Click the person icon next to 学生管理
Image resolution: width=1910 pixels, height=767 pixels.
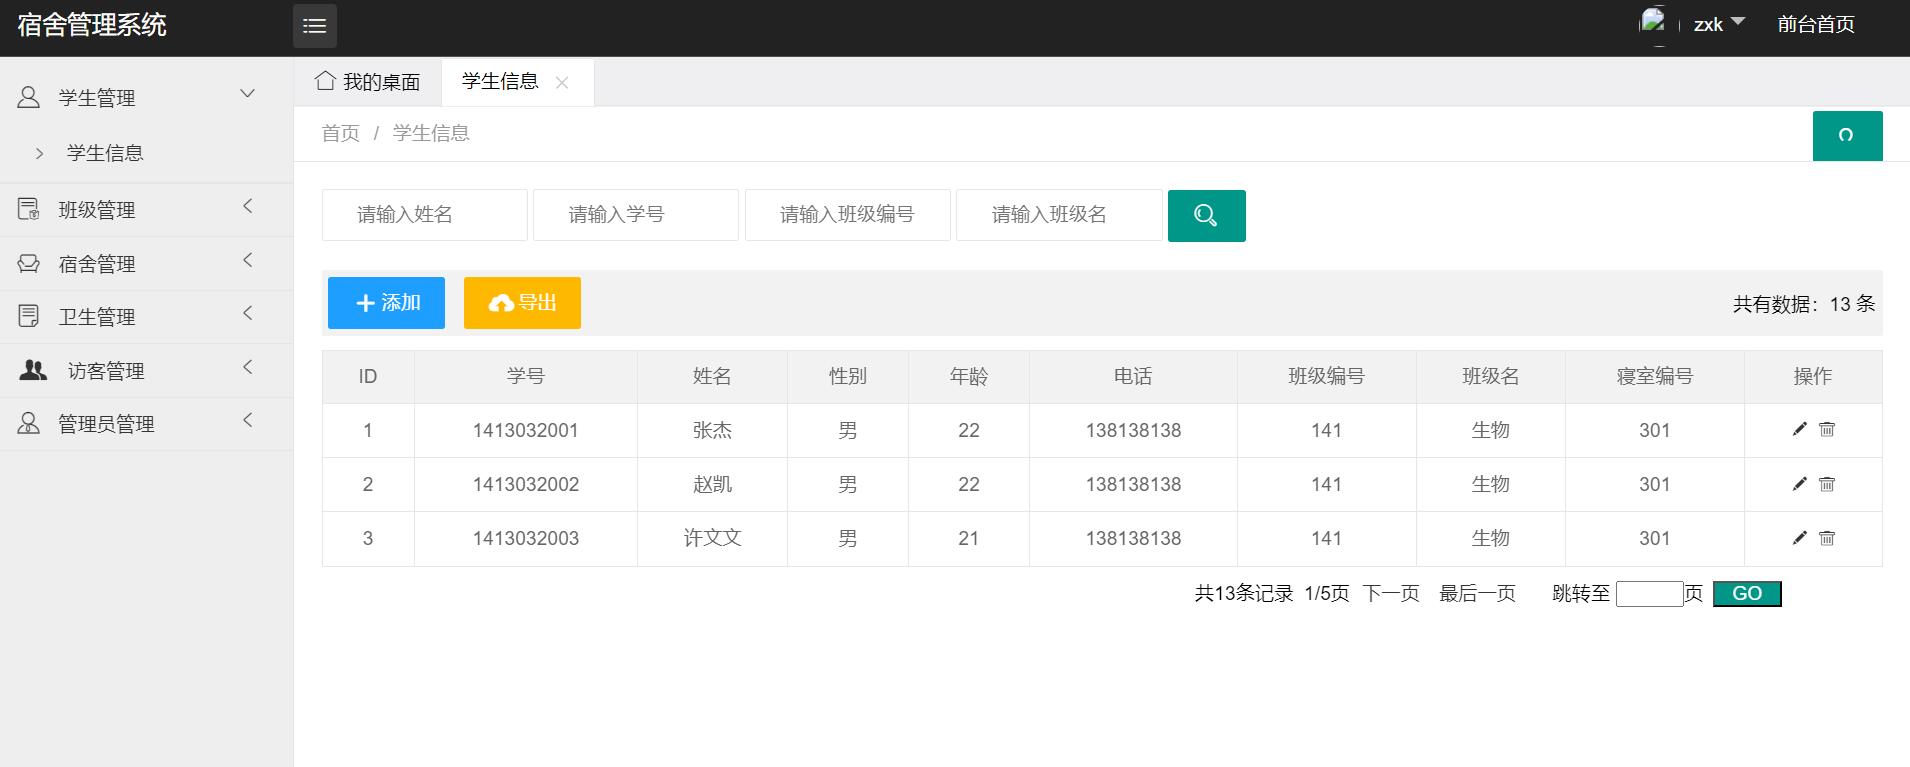[x=29, y=97]
